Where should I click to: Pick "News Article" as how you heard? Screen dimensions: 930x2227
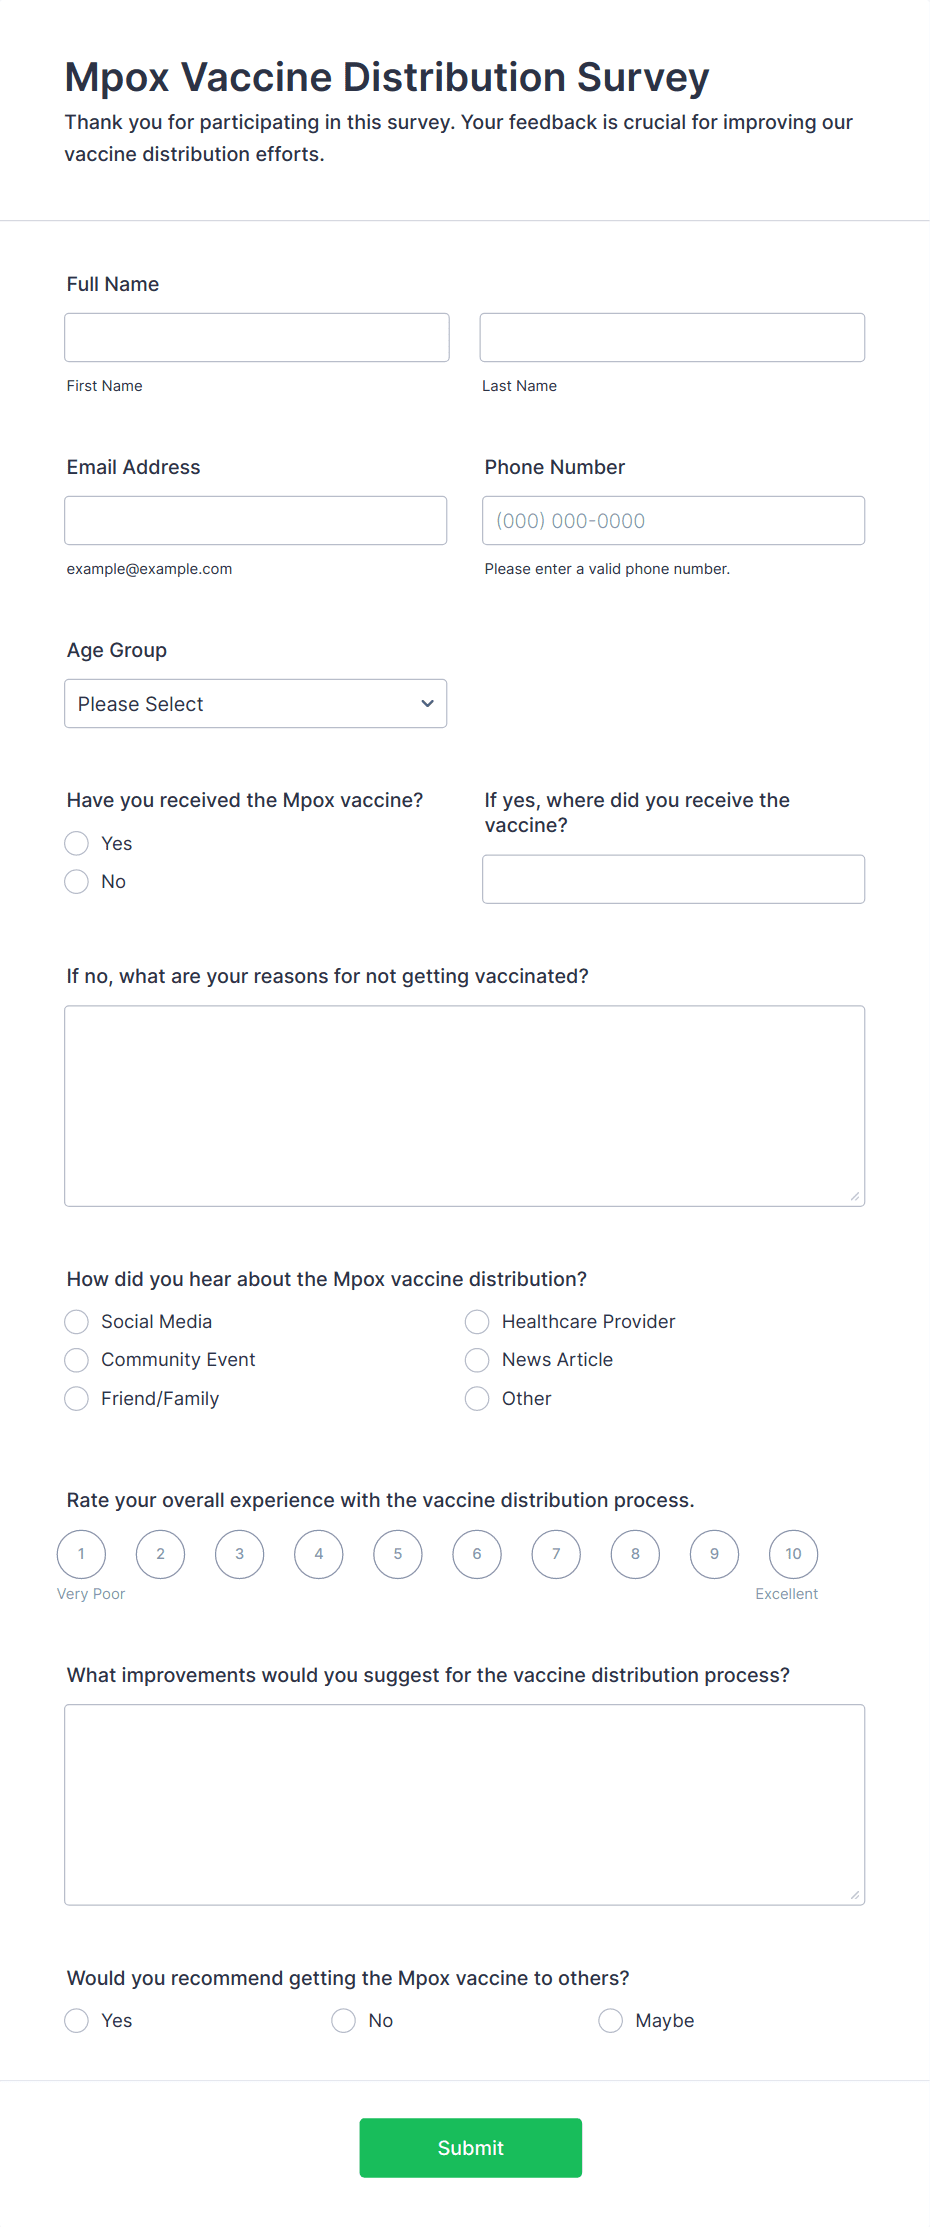pyautogui.click(x=477, y=1360)
